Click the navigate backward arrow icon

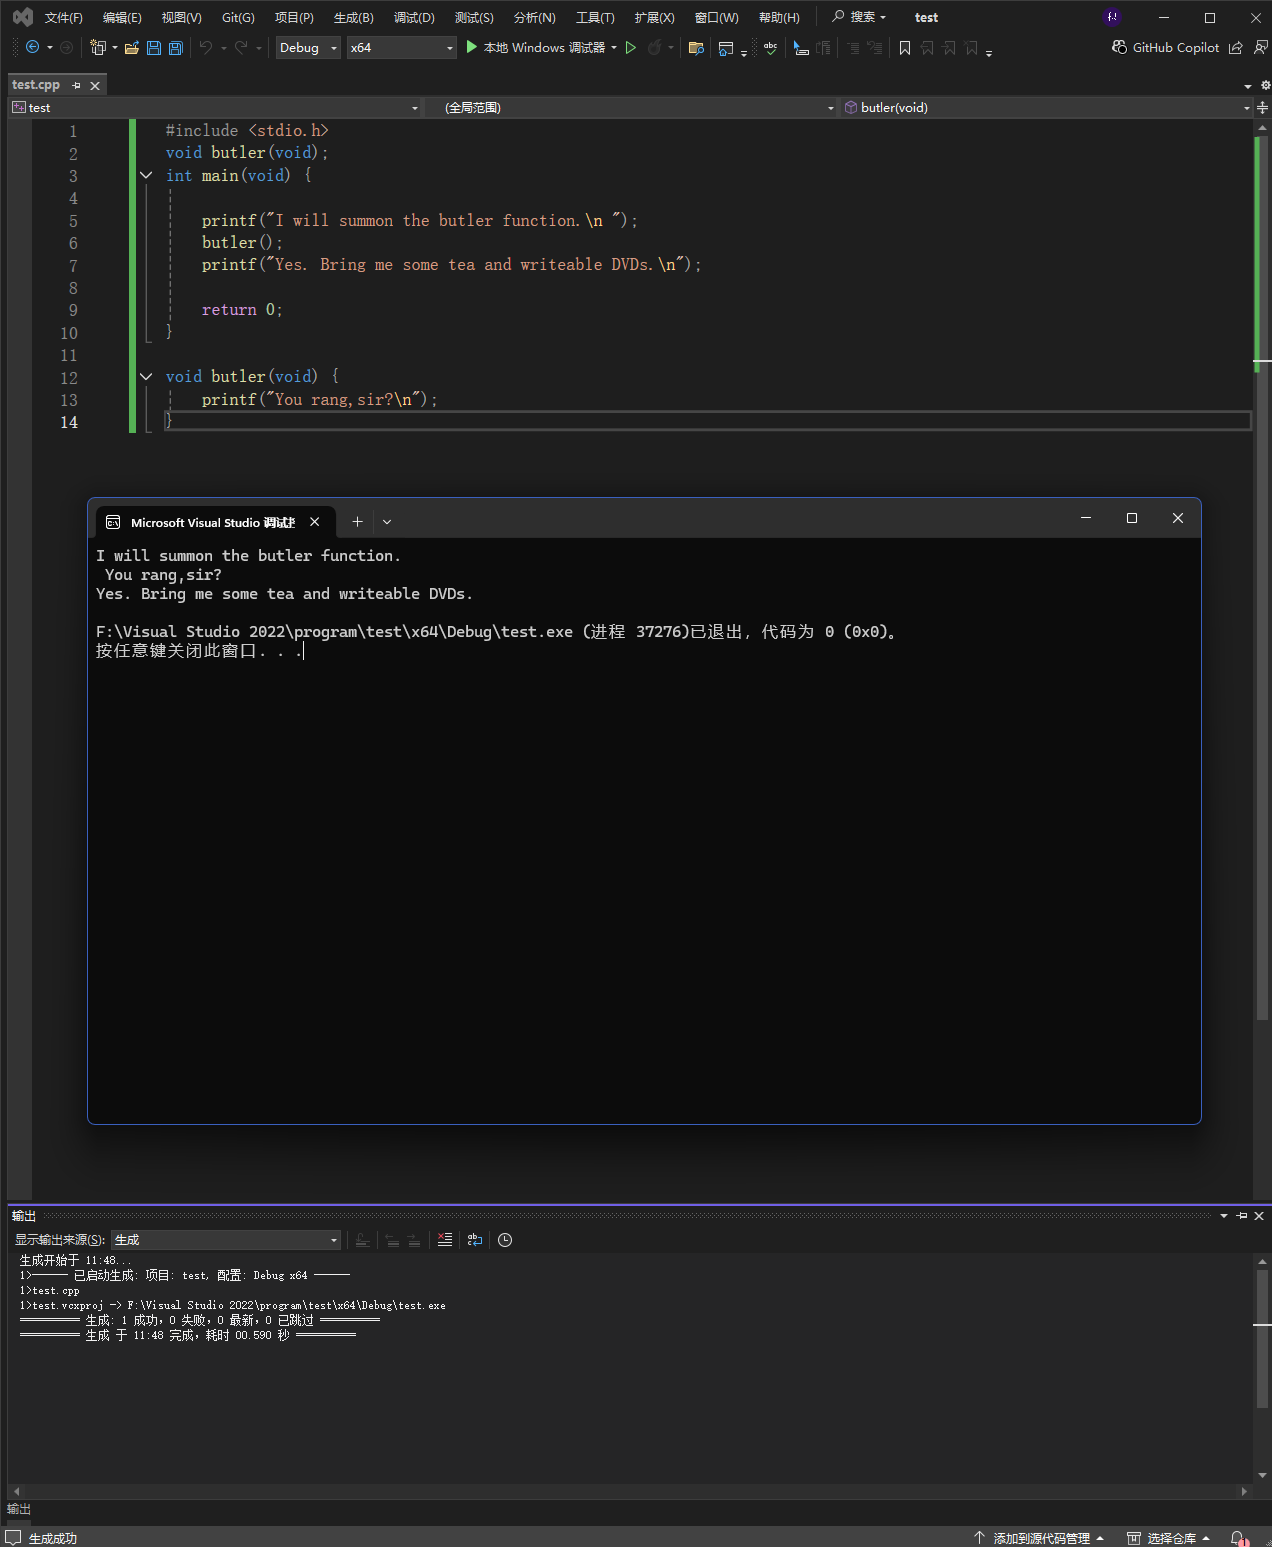click(32, 47)
